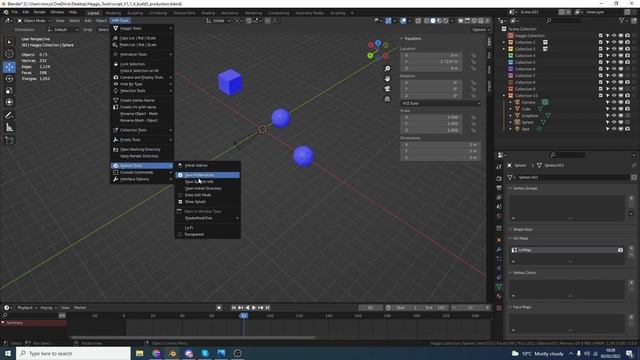Collapse Collection 10 in the outliner
The width and height of the screenshot is (640, 360).
coord(504,96)
